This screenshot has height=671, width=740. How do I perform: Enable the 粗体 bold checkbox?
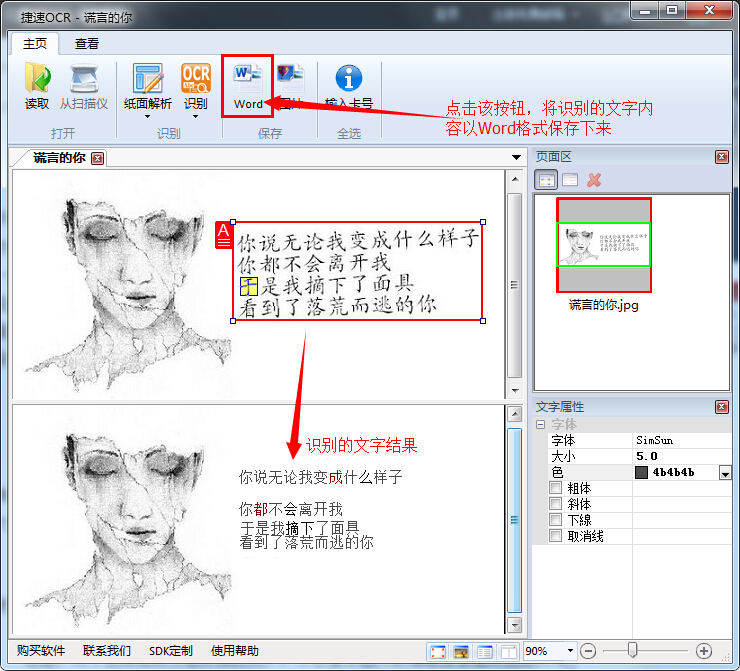555,487
